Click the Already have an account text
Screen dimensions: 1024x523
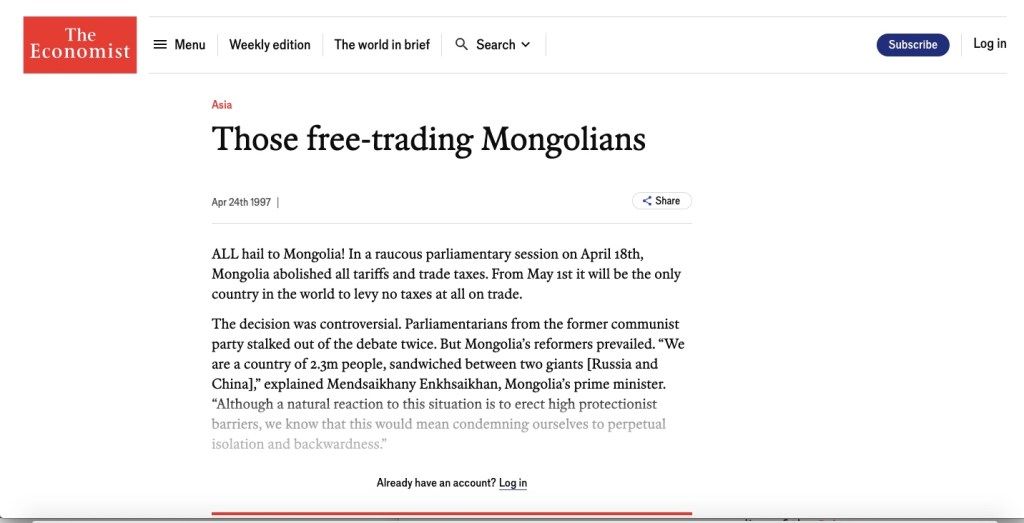[436, 483]
